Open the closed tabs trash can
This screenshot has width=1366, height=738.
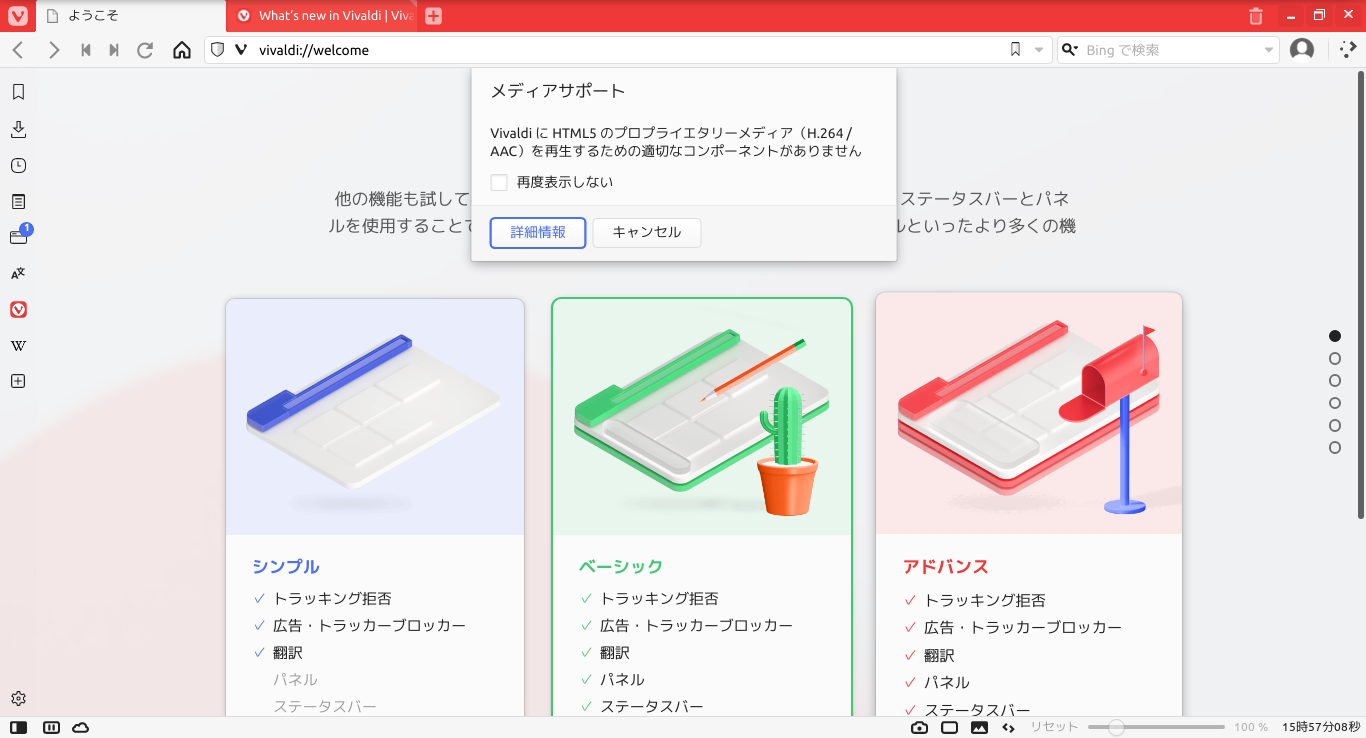click(x=1256, y=16)
